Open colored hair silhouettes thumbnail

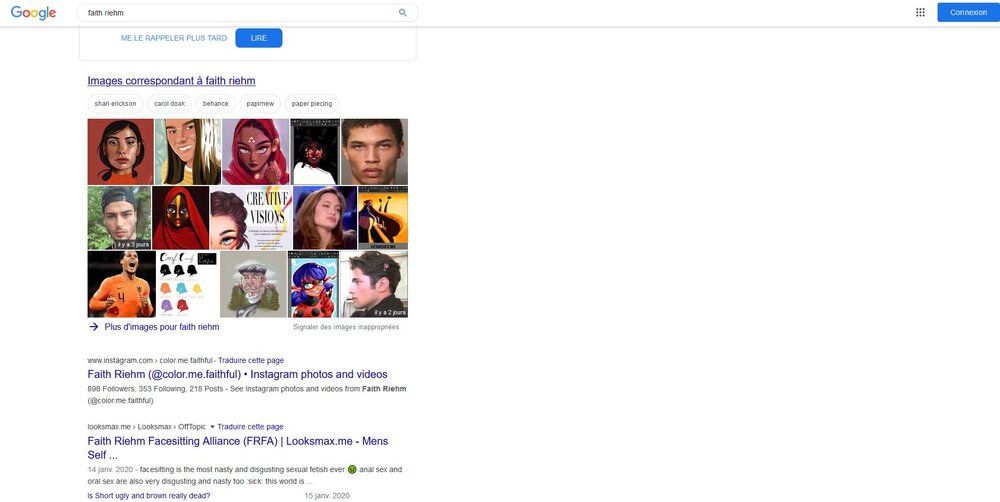188,284
